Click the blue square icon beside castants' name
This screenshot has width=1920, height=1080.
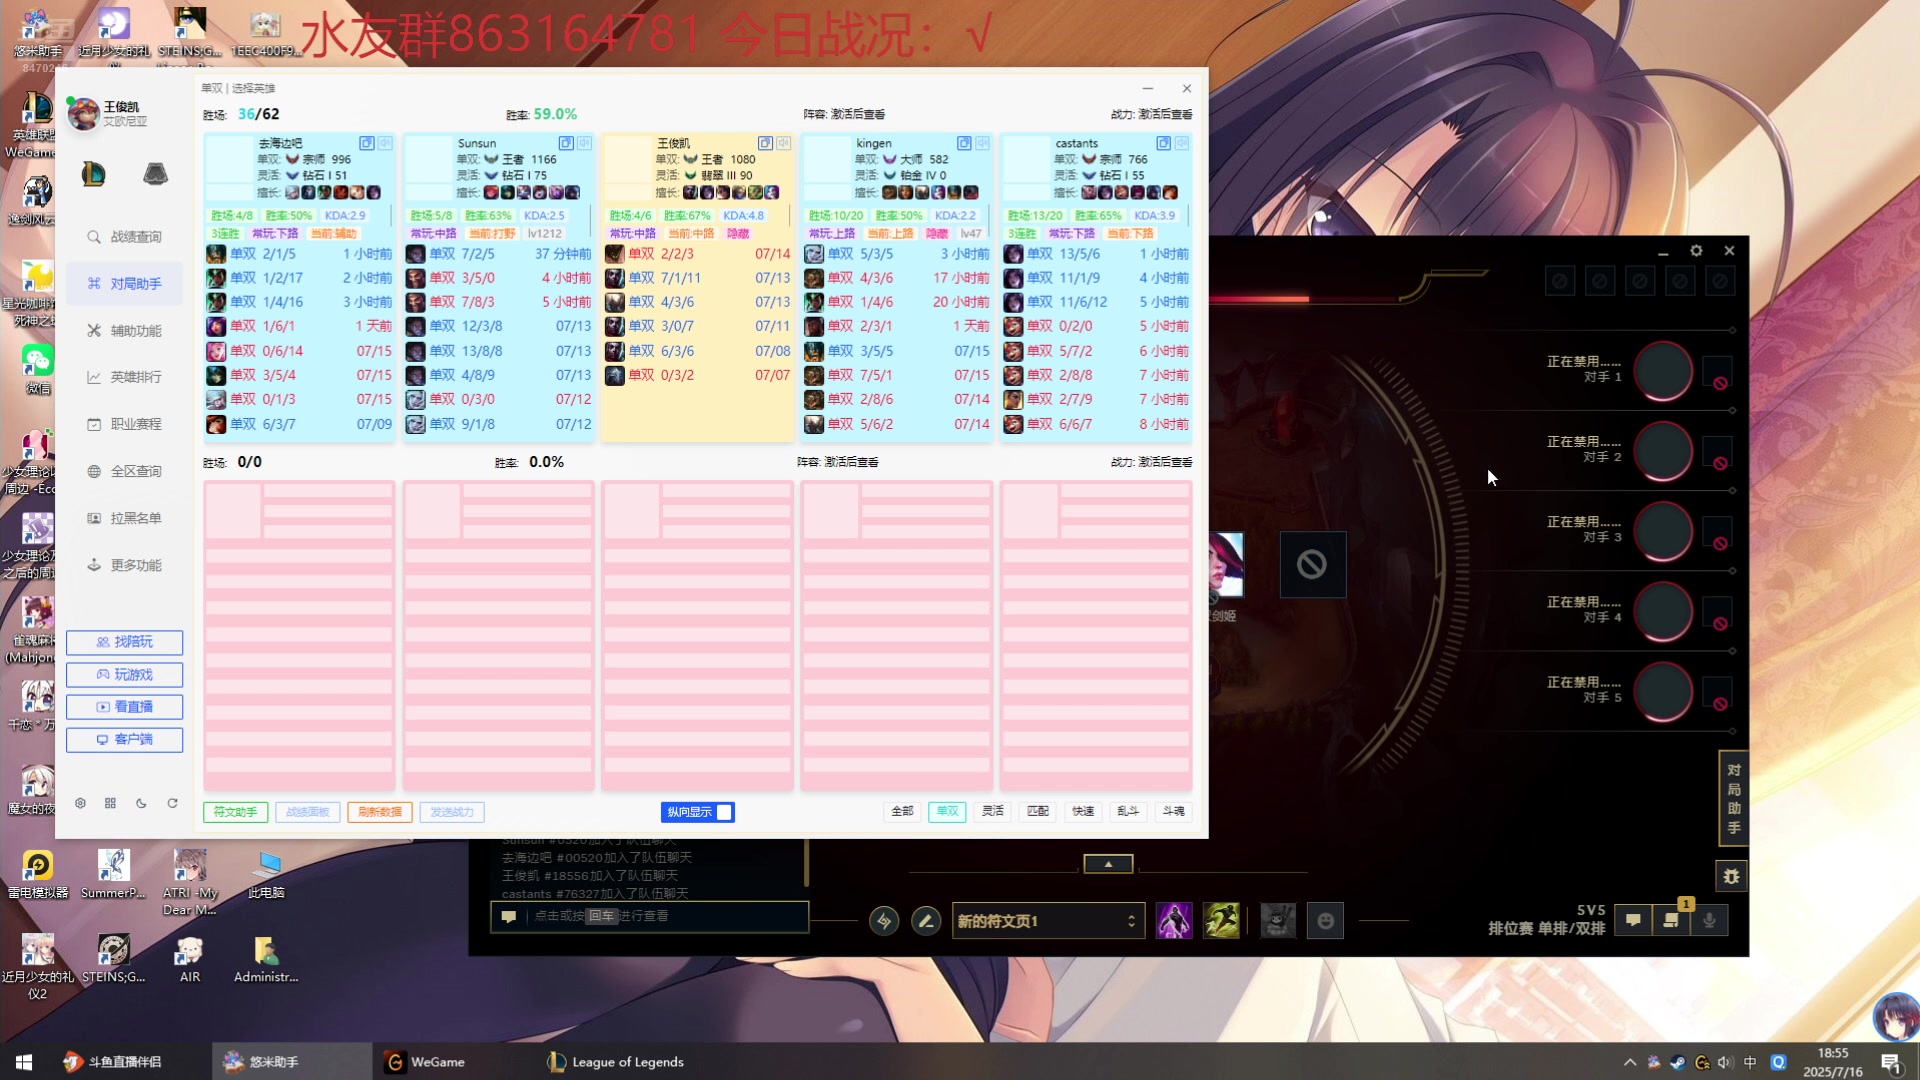[x=1163, y=143]
